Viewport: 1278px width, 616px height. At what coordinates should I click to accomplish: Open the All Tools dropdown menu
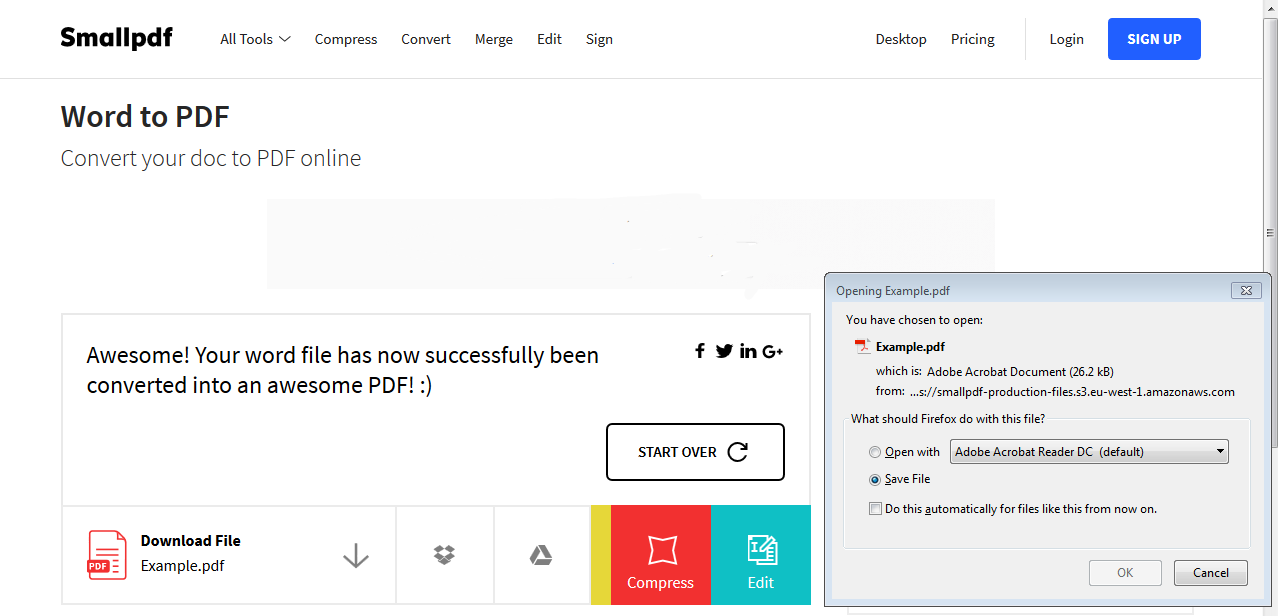(255, 39)
